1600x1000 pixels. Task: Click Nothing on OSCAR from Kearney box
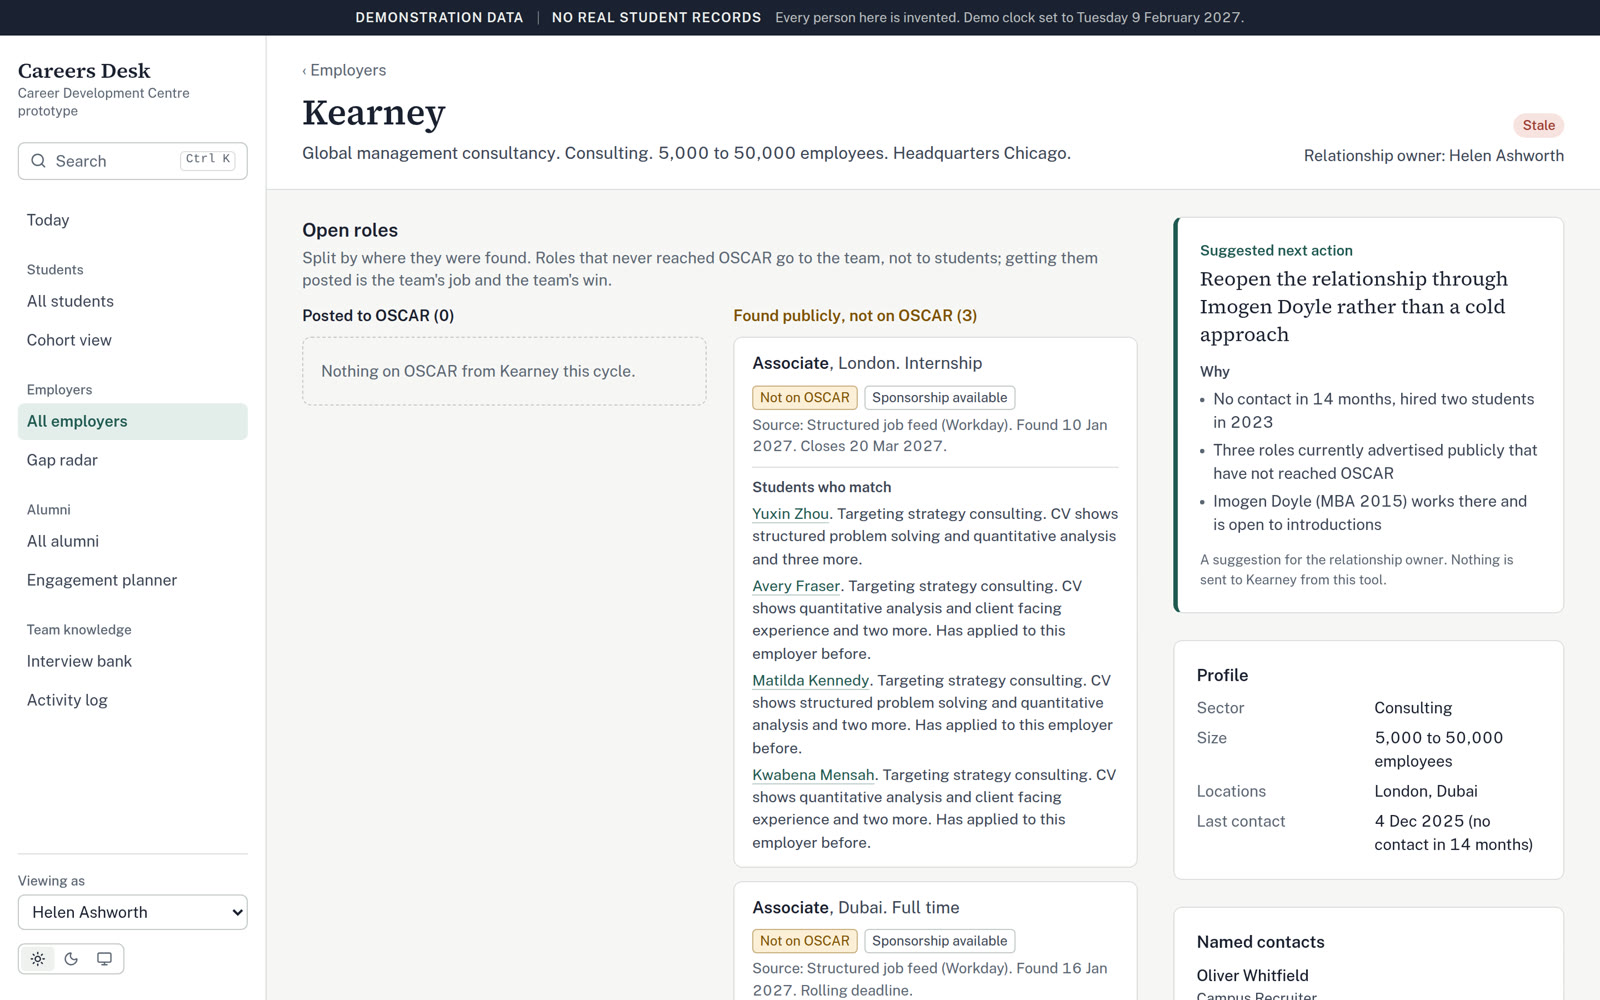(x=504, y=371)
